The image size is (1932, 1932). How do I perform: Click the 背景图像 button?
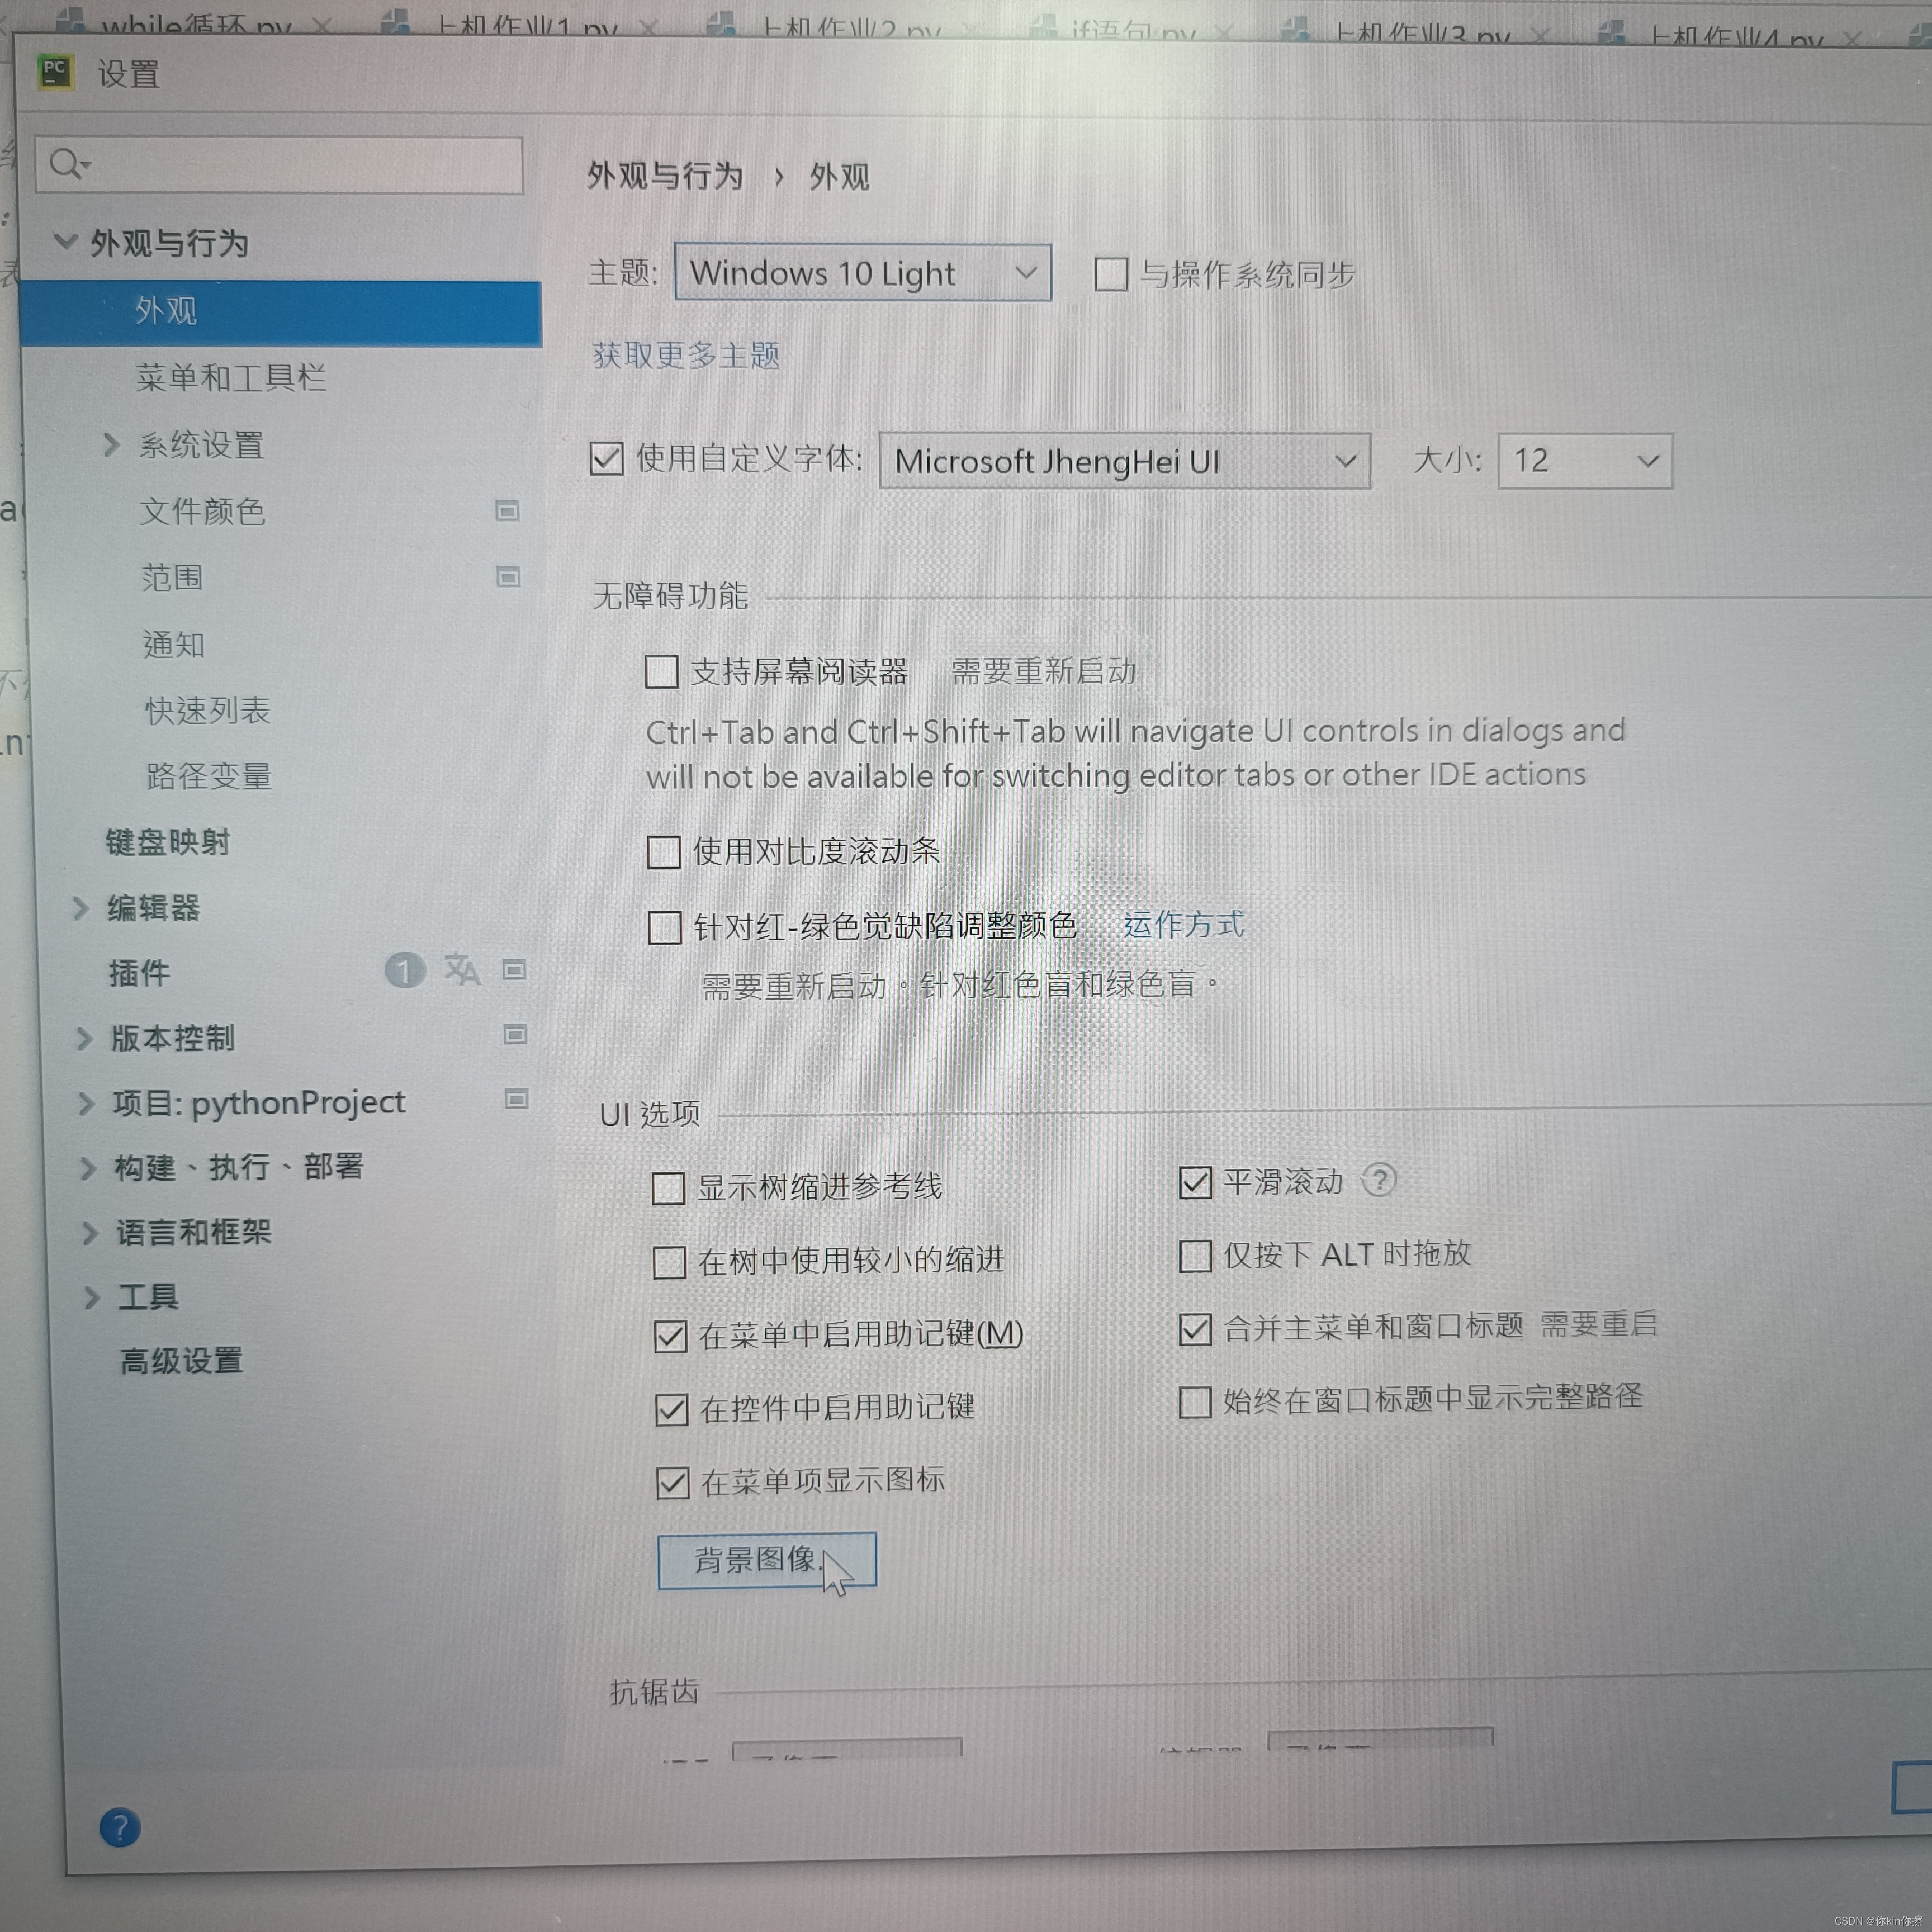tap(766, 1560)
